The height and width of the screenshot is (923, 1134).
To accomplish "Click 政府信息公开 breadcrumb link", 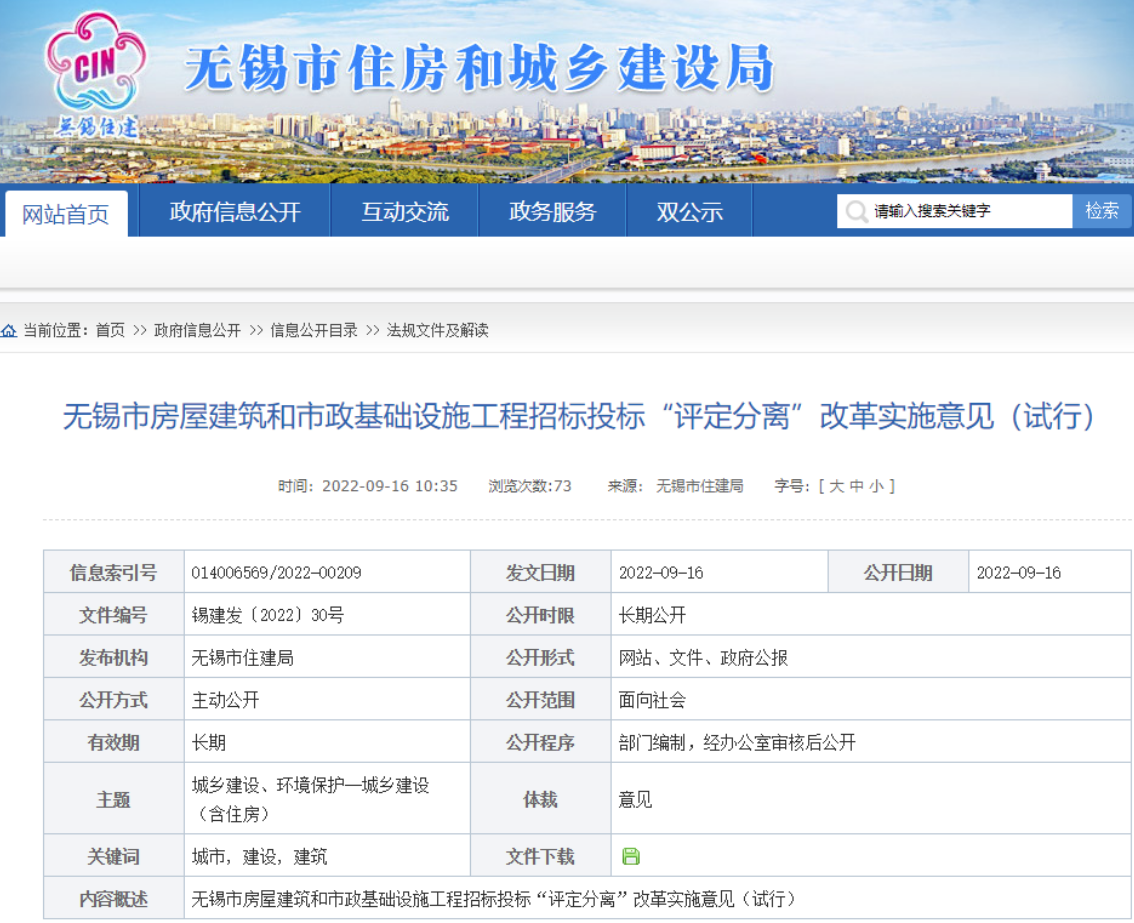I will click(197, 330).
